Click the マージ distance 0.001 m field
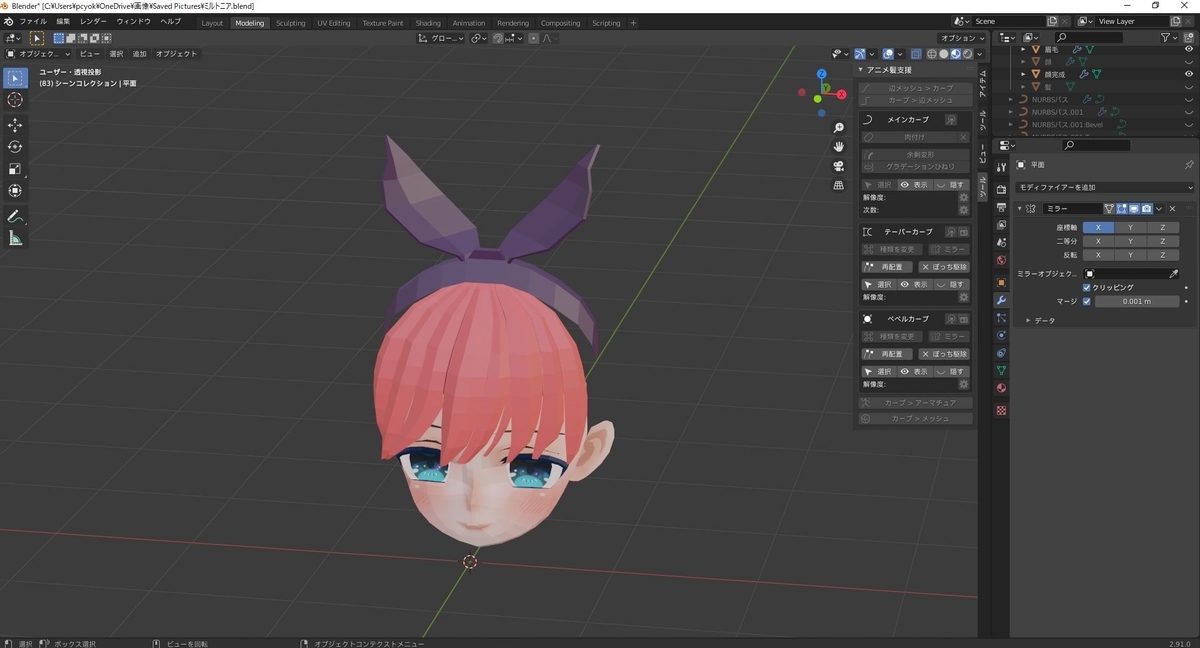 coord(1137,301)
